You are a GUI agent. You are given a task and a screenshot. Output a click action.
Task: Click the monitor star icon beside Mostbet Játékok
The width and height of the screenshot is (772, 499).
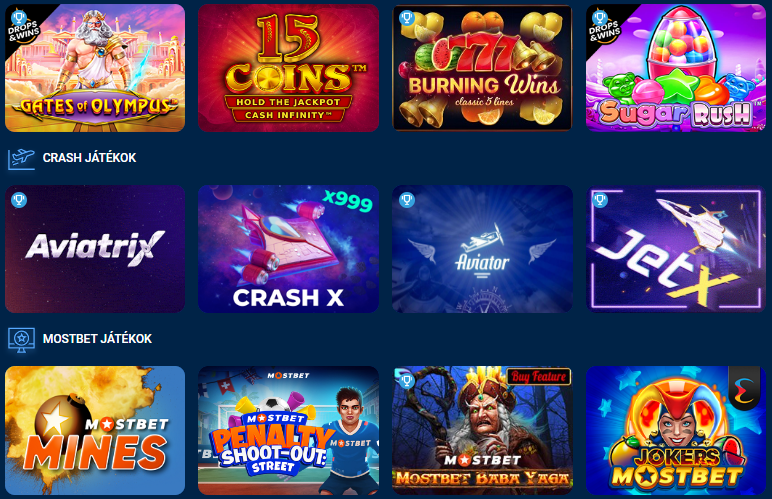coord(21,340)
